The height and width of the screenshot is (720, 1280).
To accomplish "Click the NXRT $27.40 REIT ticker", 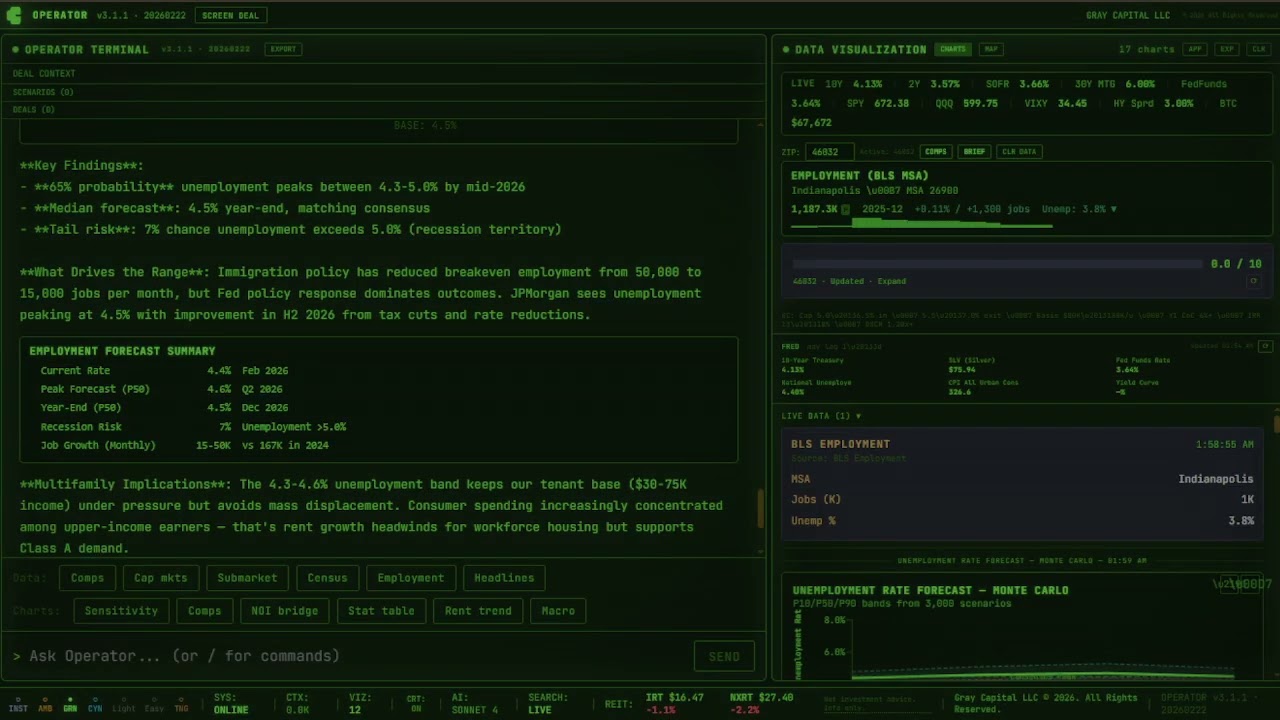I will (761, 704).
